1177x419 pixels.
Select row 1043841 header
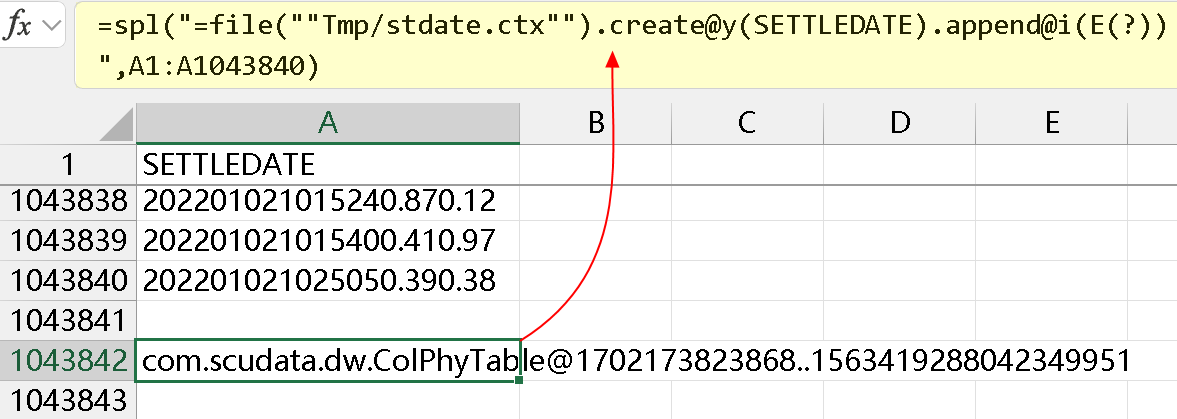[67, 320]
